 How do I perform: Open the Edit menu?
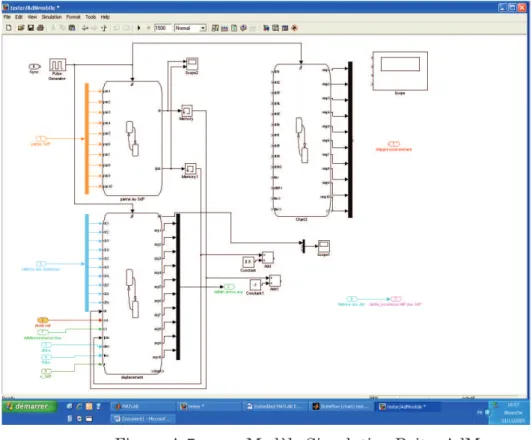(19, 17)
